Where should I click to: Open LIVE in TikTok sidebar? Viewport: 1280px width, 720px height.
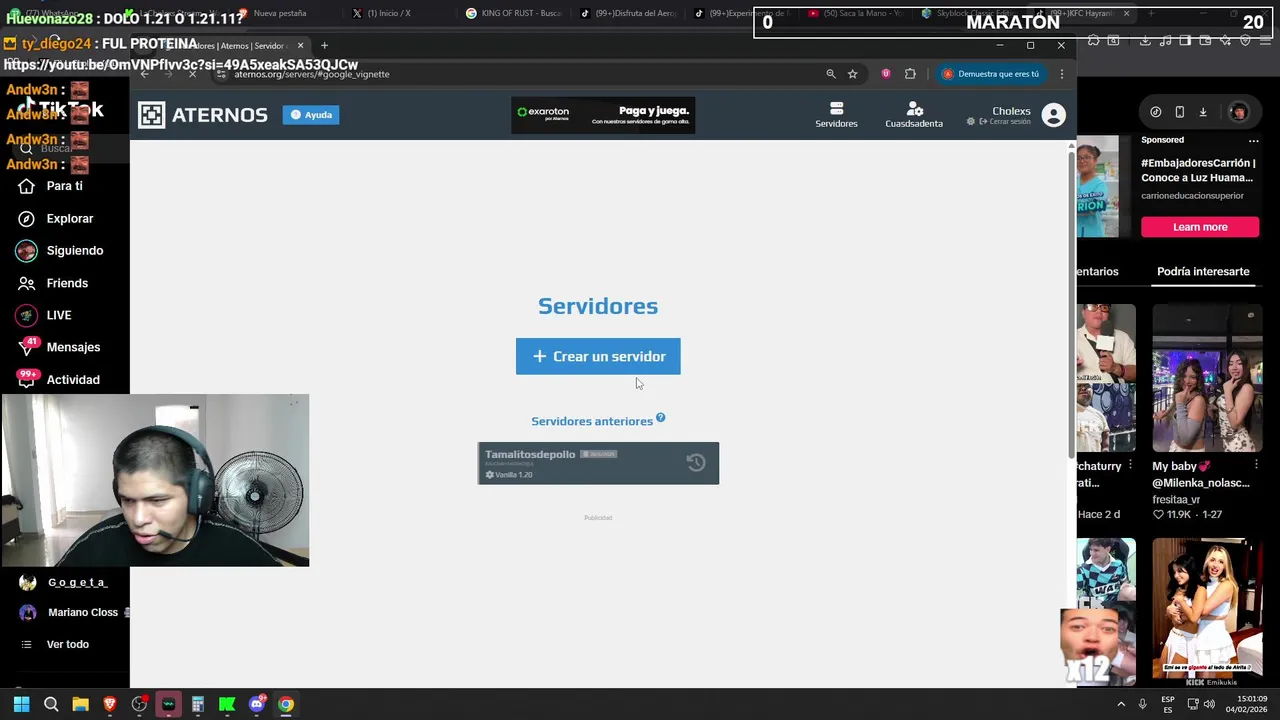[x=58, y=315]
